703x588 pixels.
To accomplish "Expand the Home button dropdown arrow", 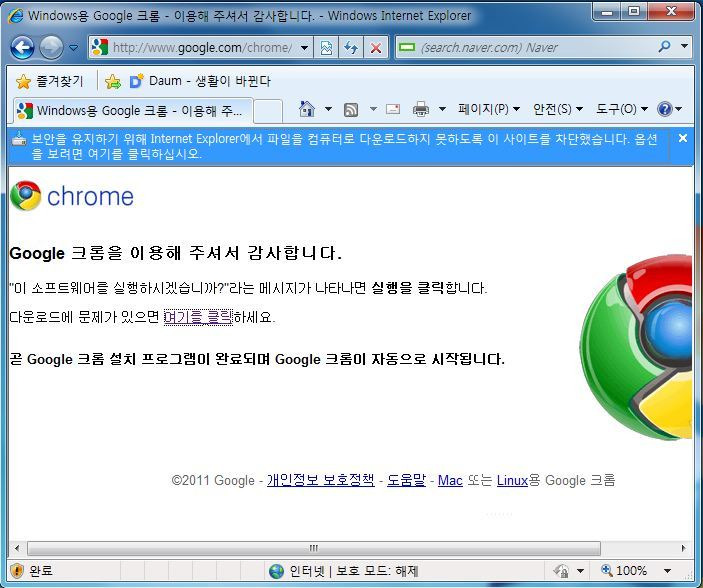I will point(328,109).
